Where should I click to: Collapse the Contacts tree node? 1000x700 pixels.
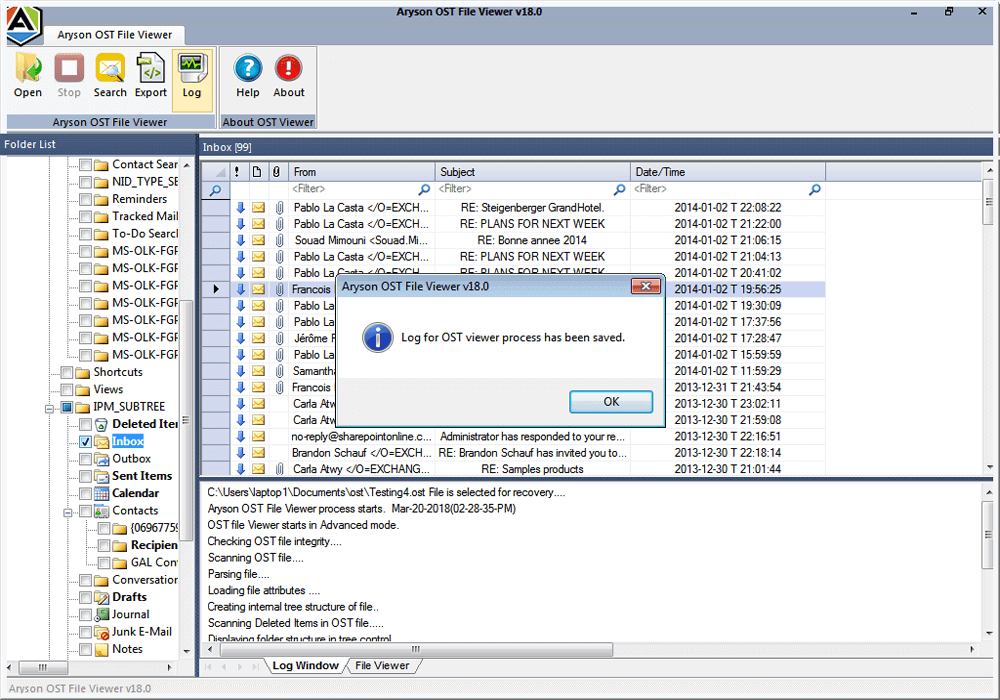click(x=68, y=512)
